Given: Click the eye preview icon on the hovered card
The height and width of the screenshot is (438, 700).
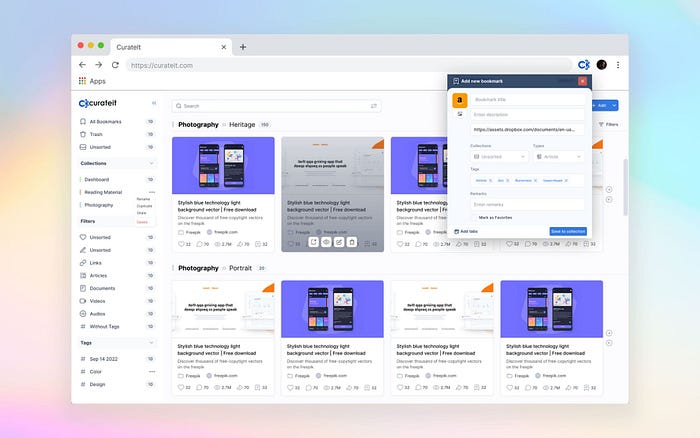Looking at the screenshot, I should tap(326, 242).
